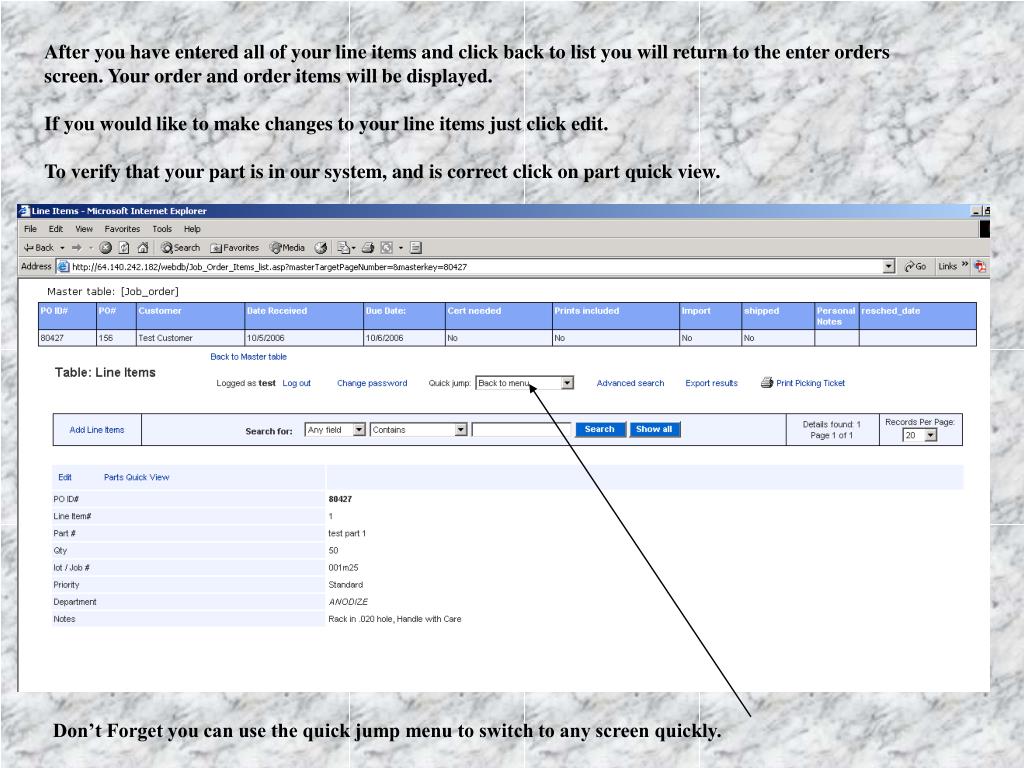Click the address URL field
This screenshot has height=768, width=1024.
[475, 266]
